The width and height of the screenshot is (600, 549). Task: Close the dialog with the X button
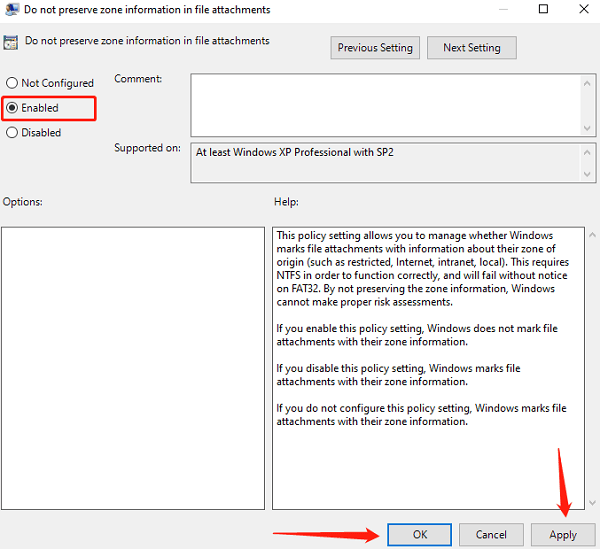pos(584,9)
